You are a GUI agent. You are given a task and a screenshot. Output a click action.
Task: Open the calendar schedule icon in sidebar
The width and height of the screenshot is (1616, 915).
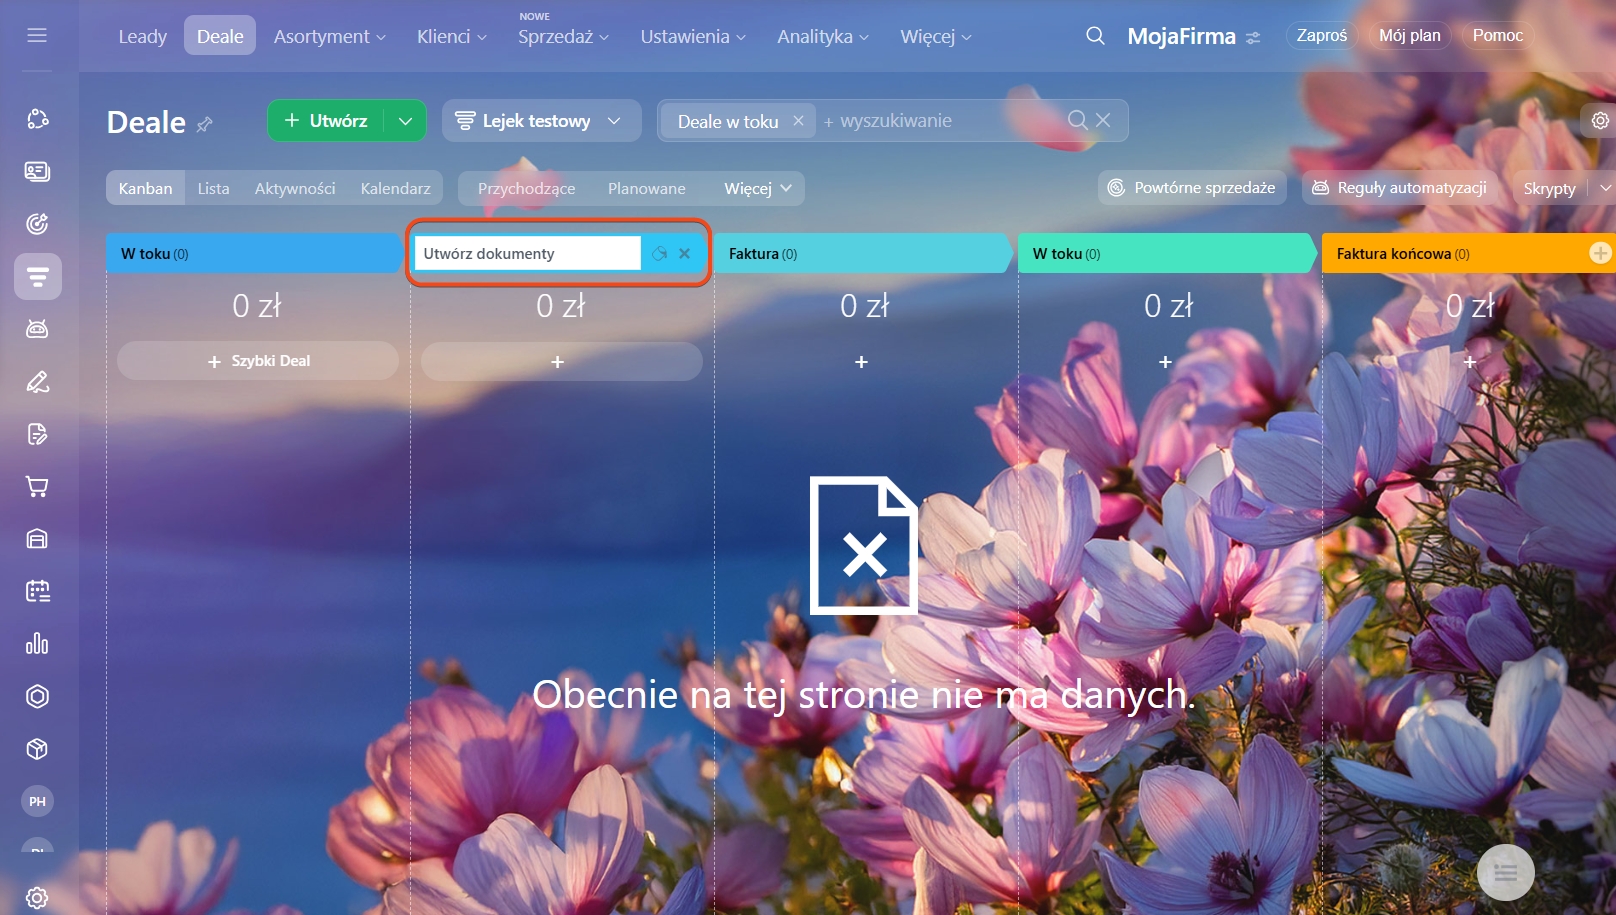pos(37,591)
